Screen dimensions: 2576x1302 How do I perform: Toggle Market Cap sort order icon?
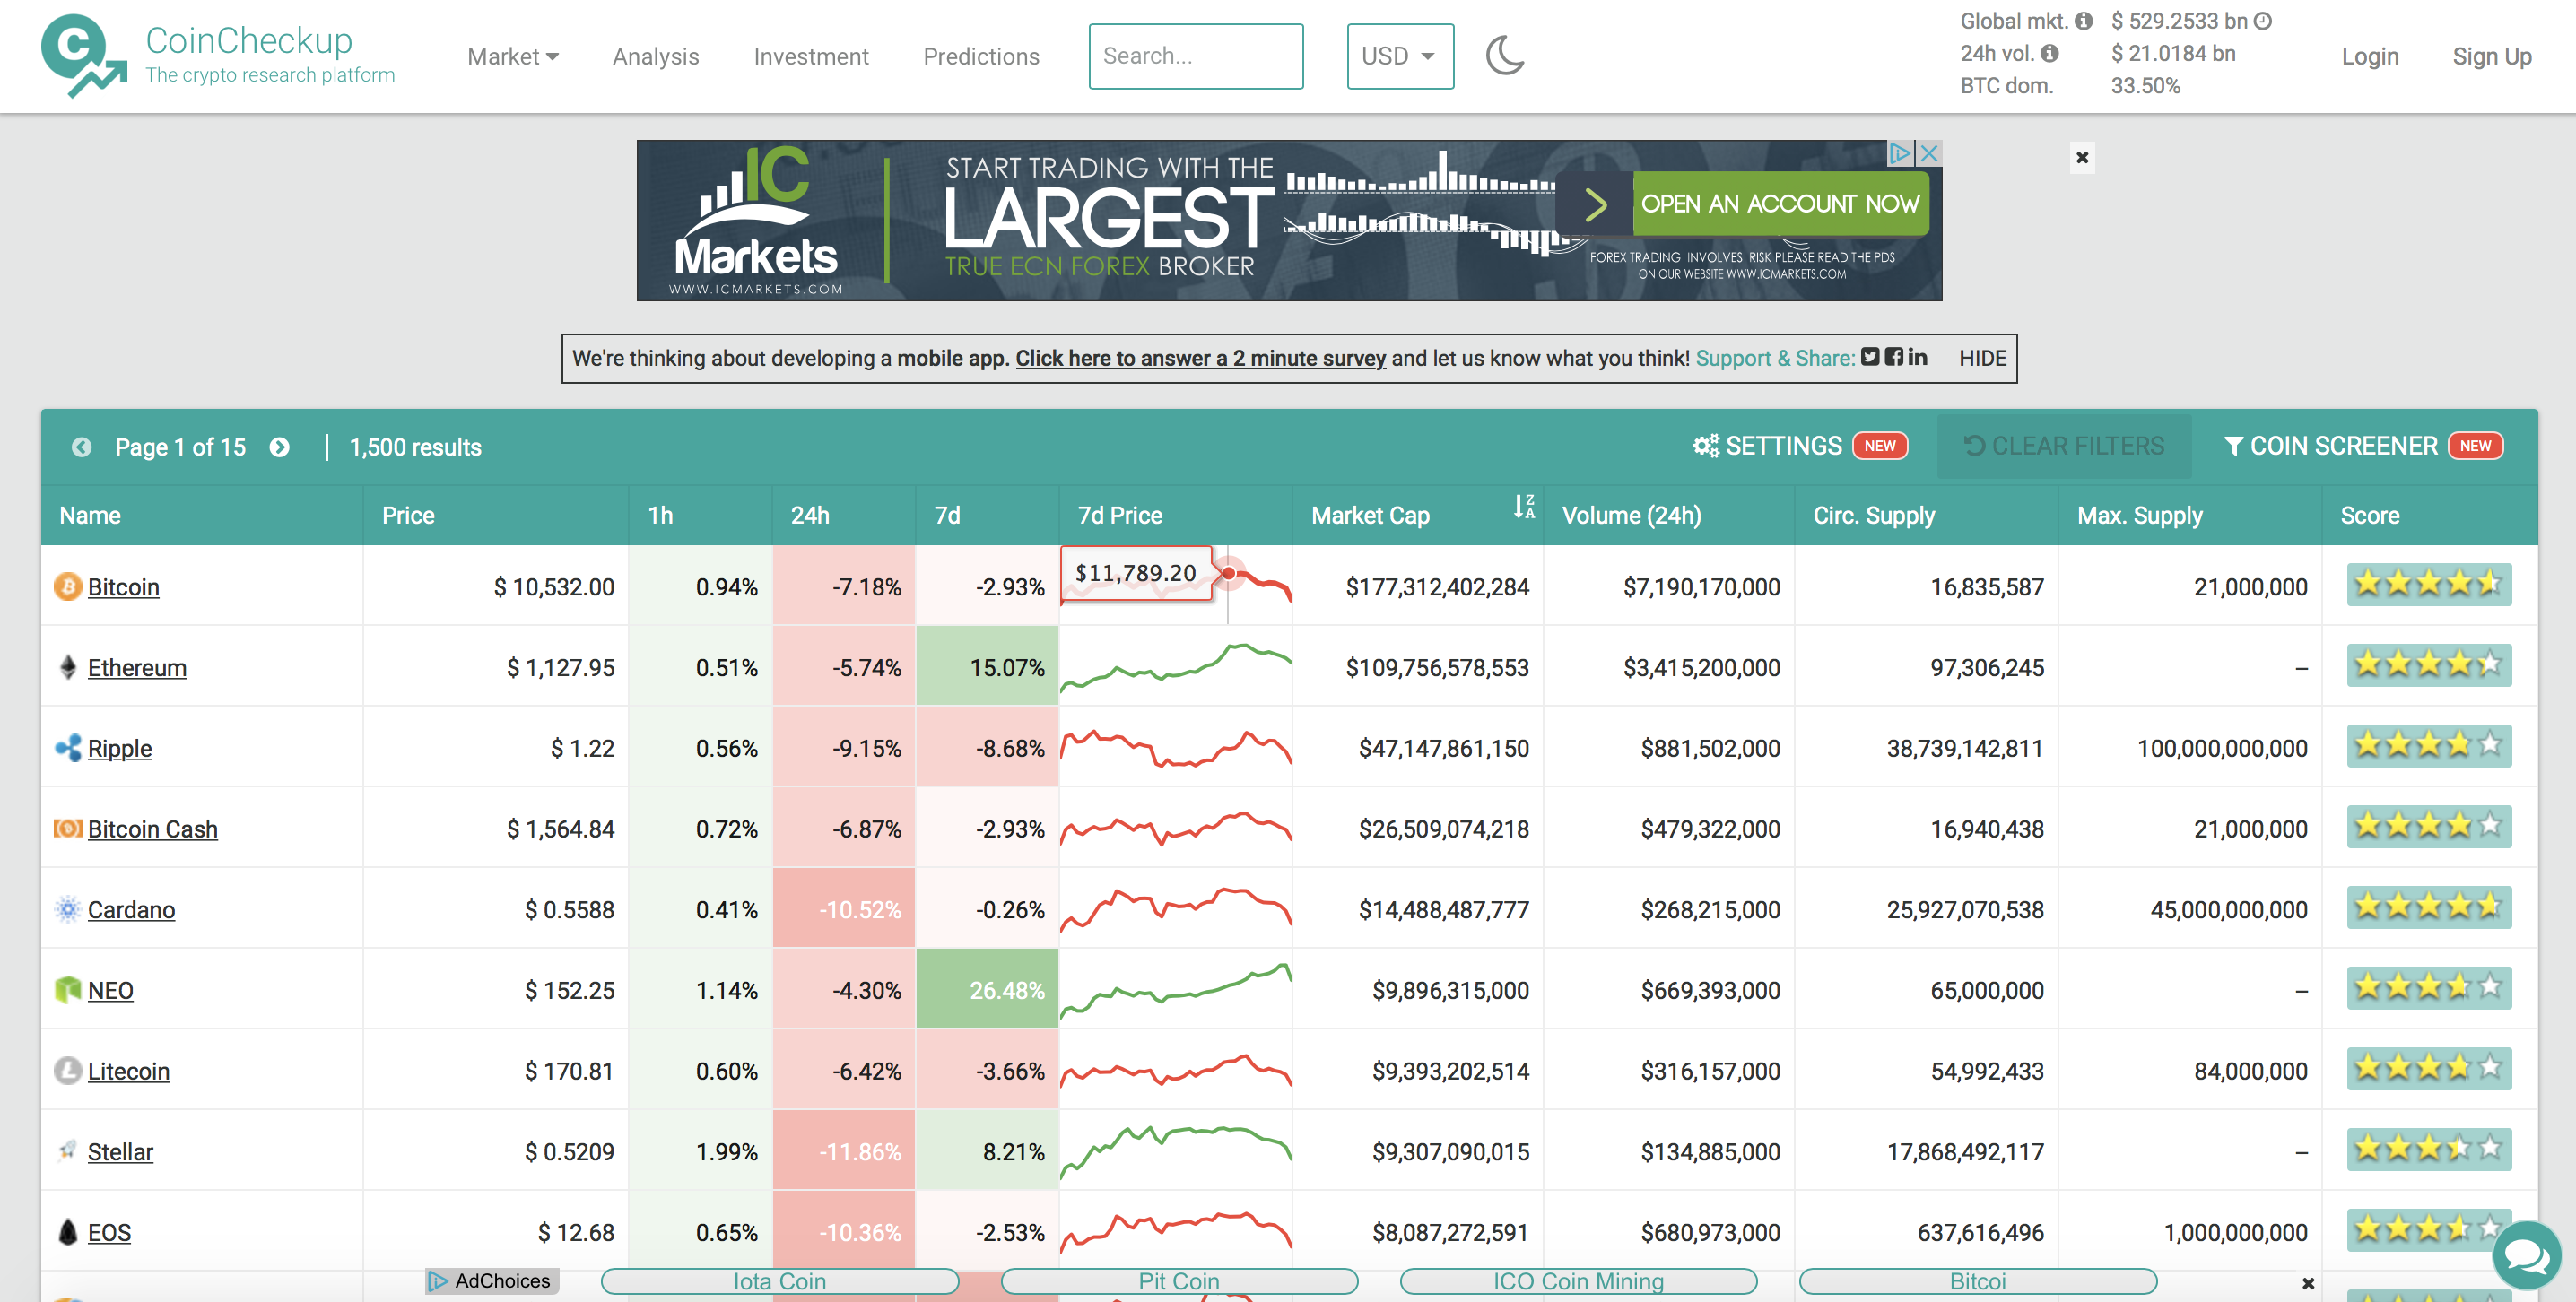point(1523,507)
